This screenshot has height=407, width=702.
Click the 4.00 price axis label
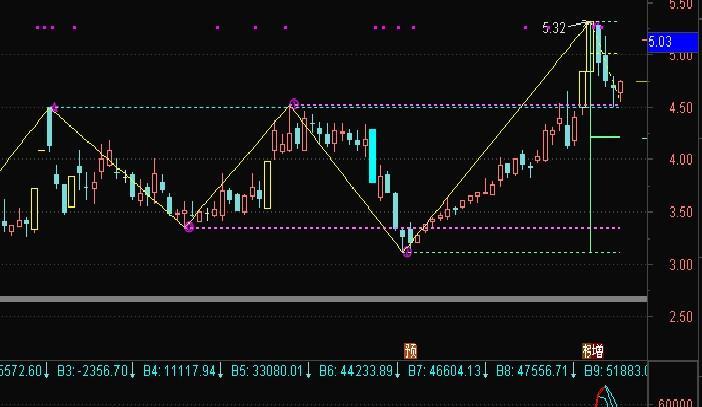click(x=681, y=160)
